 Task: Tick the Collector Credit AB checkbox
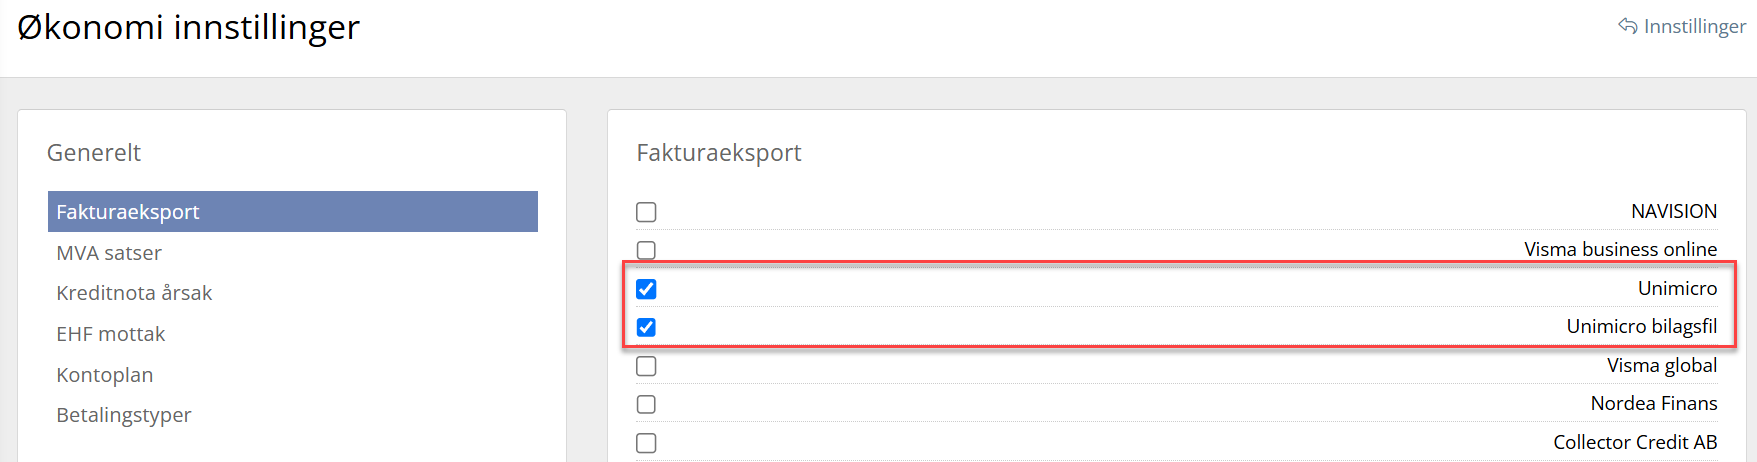tap(647, 443)
